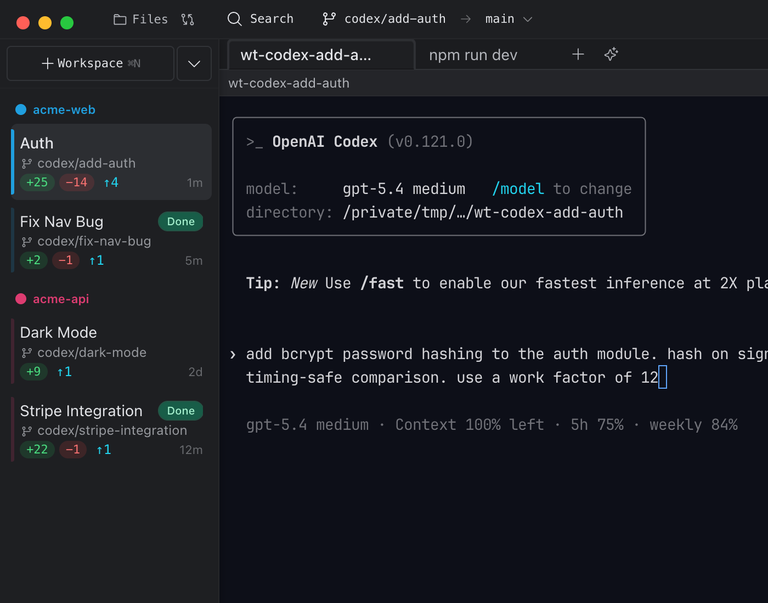Switch to the wt-codex-add-a... tab
This screenshot has width=768, height=603.
pos(321,55)
